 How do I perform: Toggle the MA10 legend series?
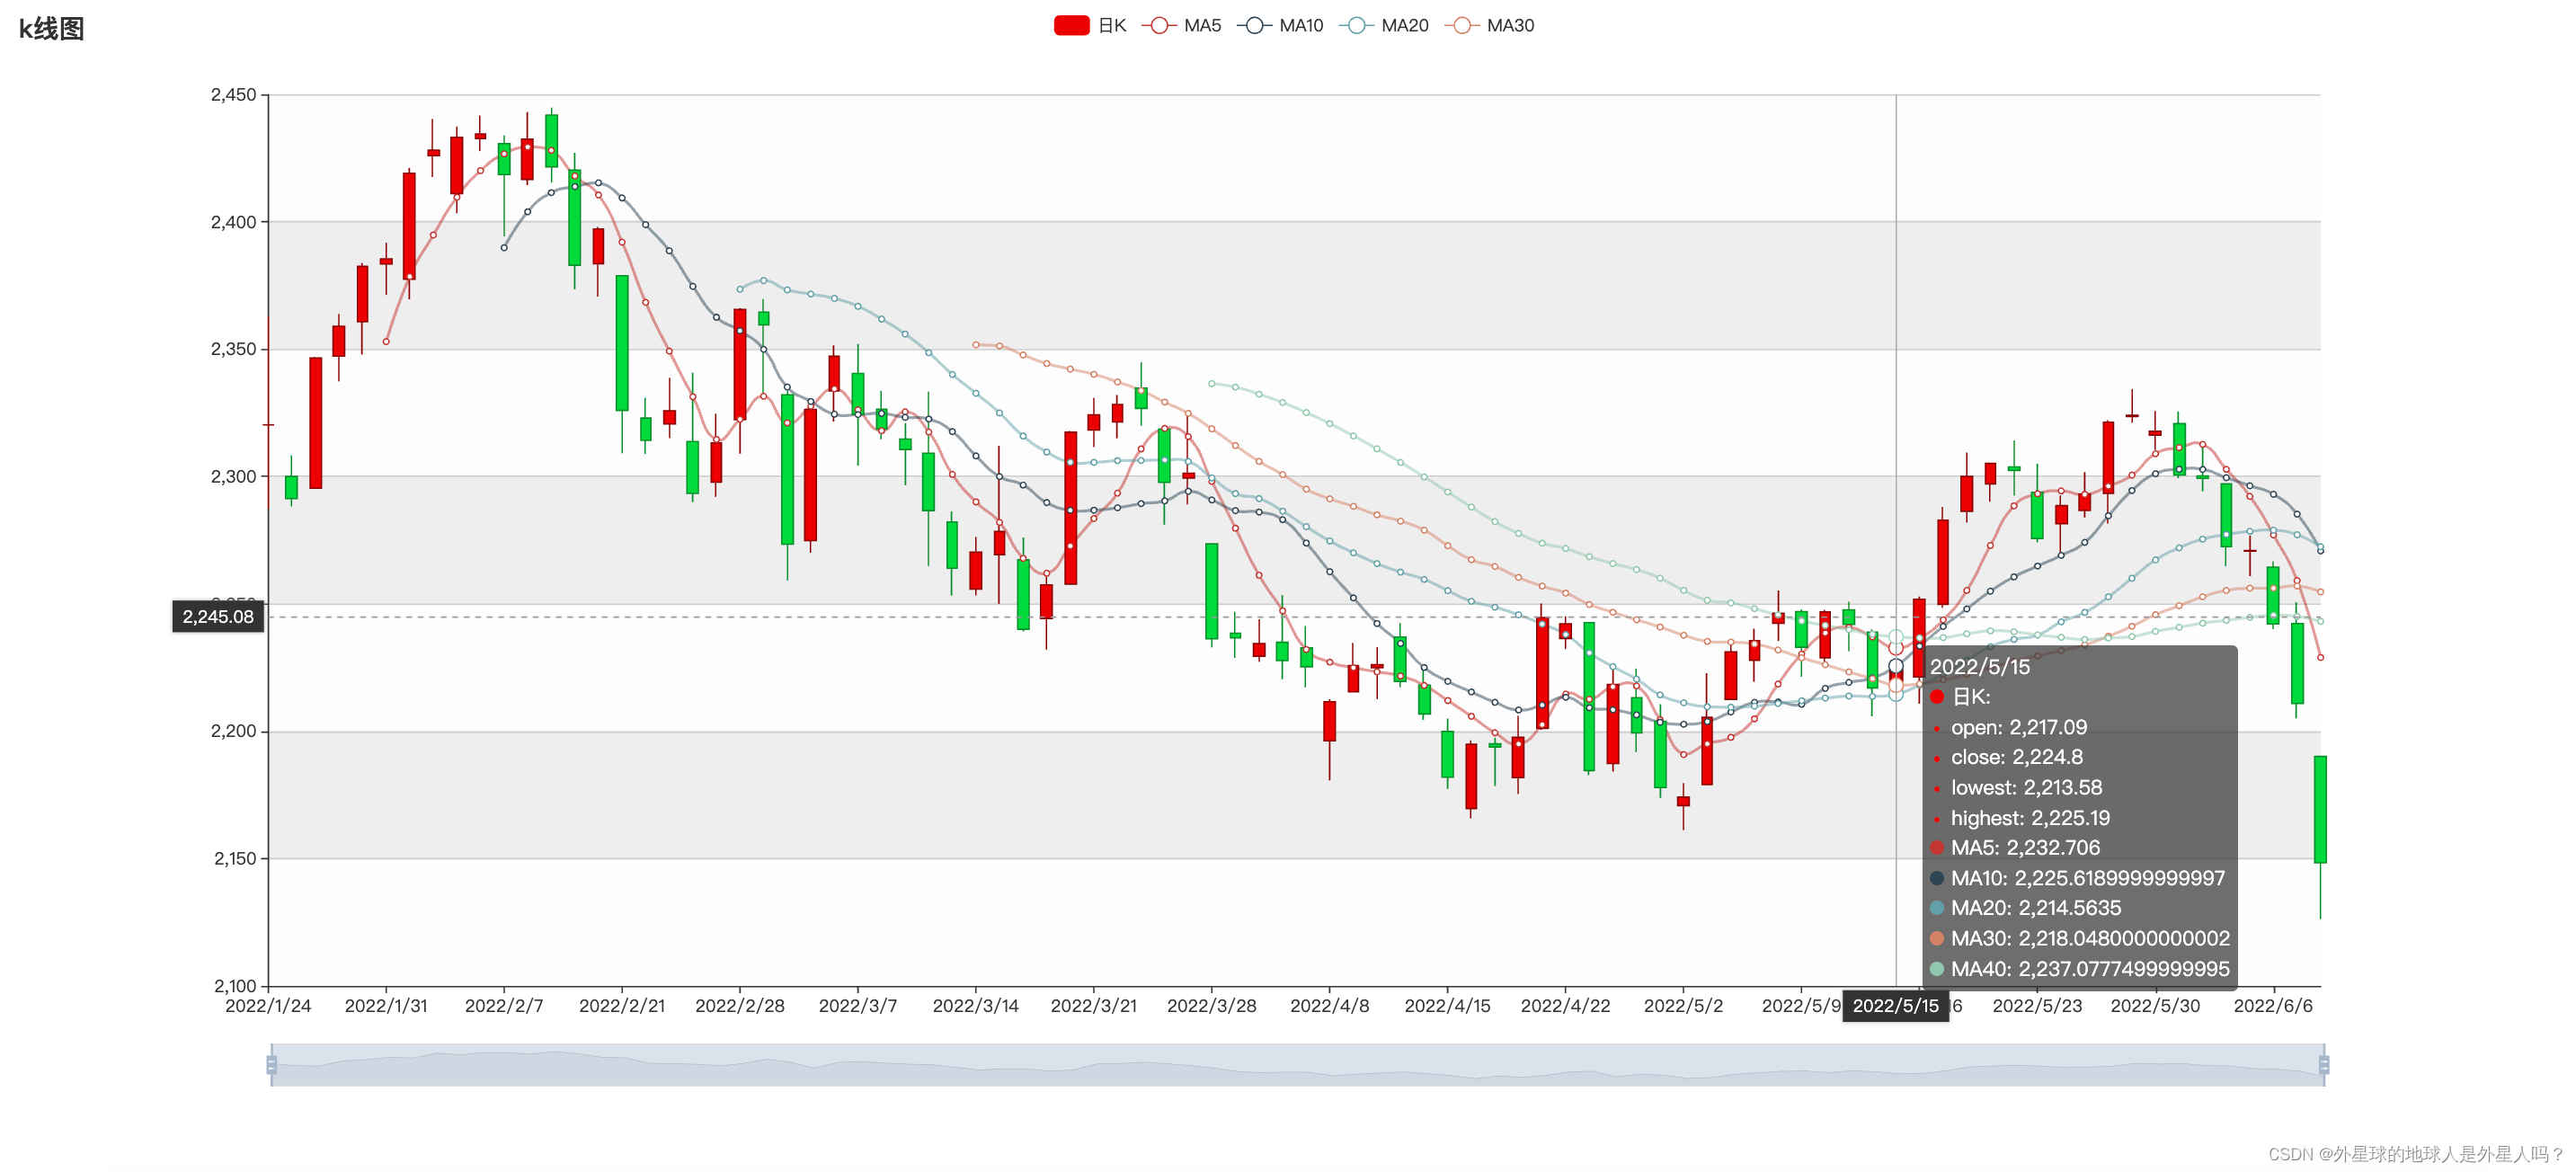click(x=1280, y=26)
